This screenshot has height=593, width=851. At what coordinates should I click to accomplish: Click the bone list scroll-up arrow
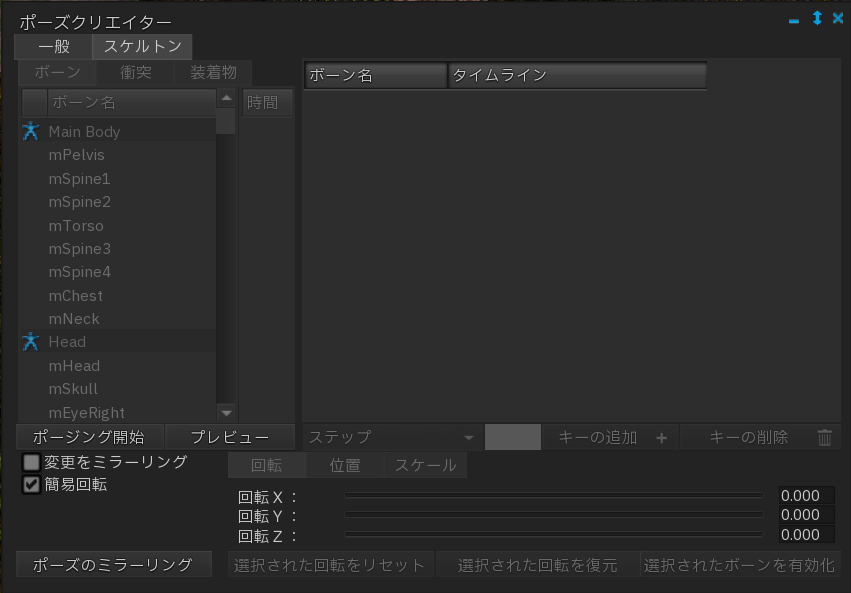tap(226, 98)
